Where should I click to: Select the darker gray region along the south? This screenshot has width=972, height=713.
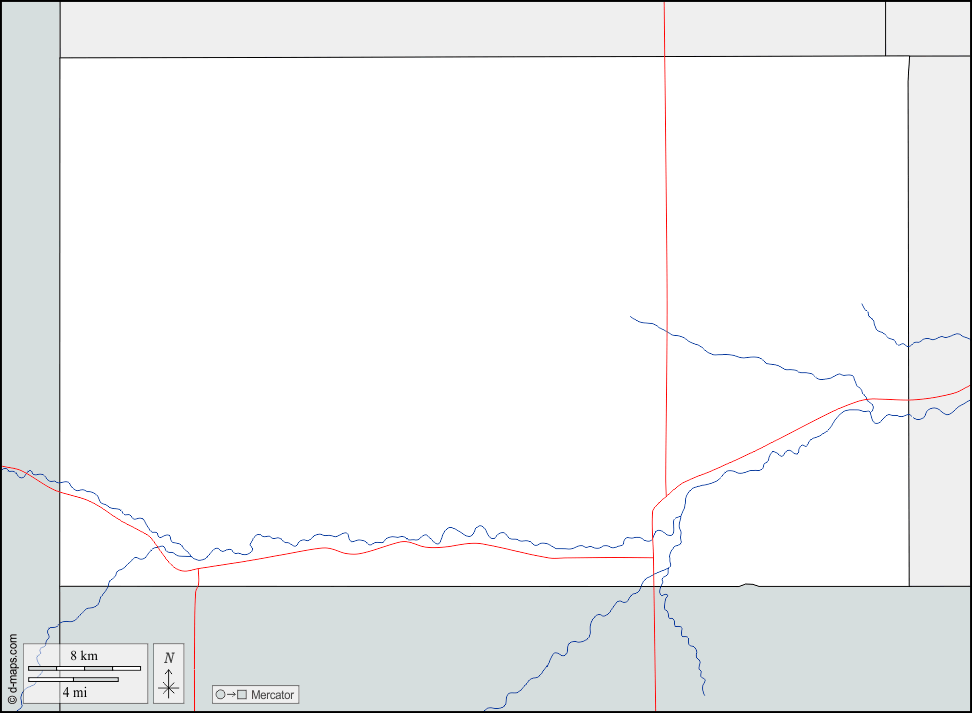pyautogui.click(x=400, y=640)
